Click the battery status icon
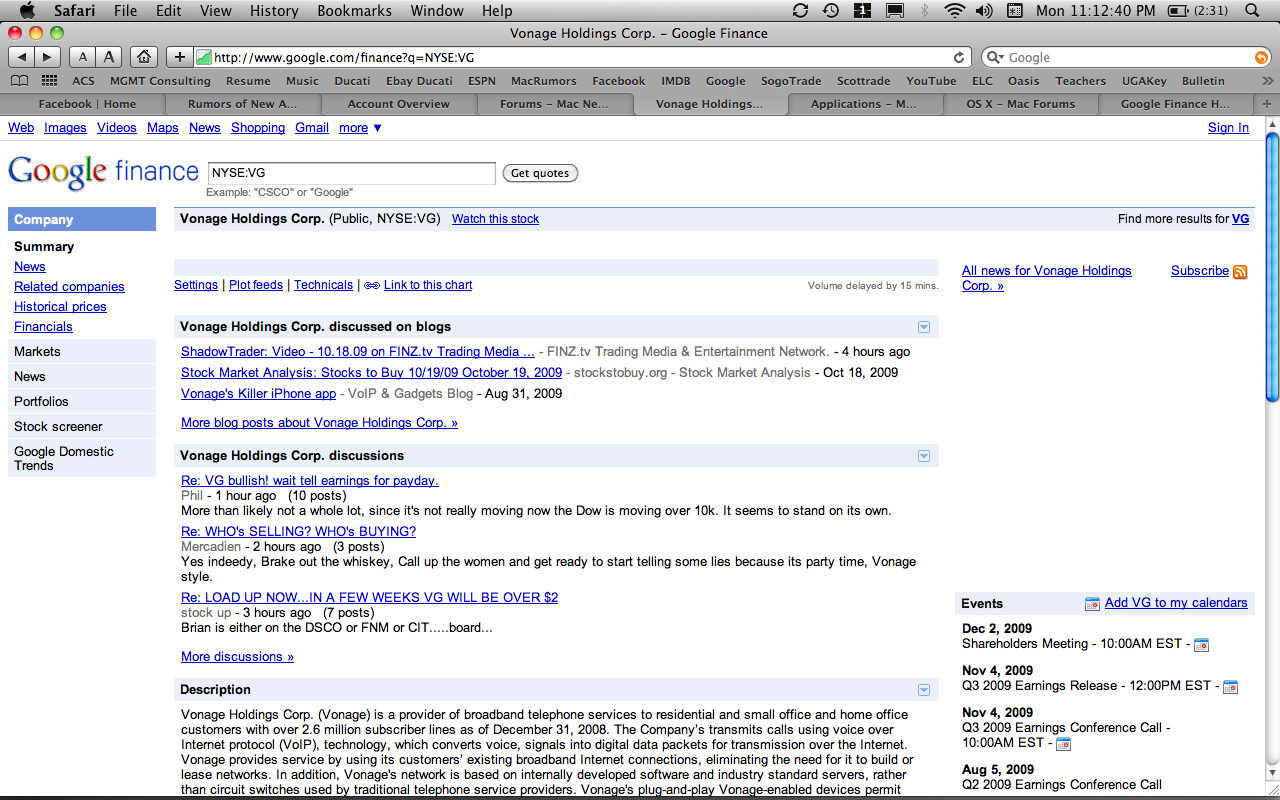This screenshot has width=1280, height=800. point(1180,11)
